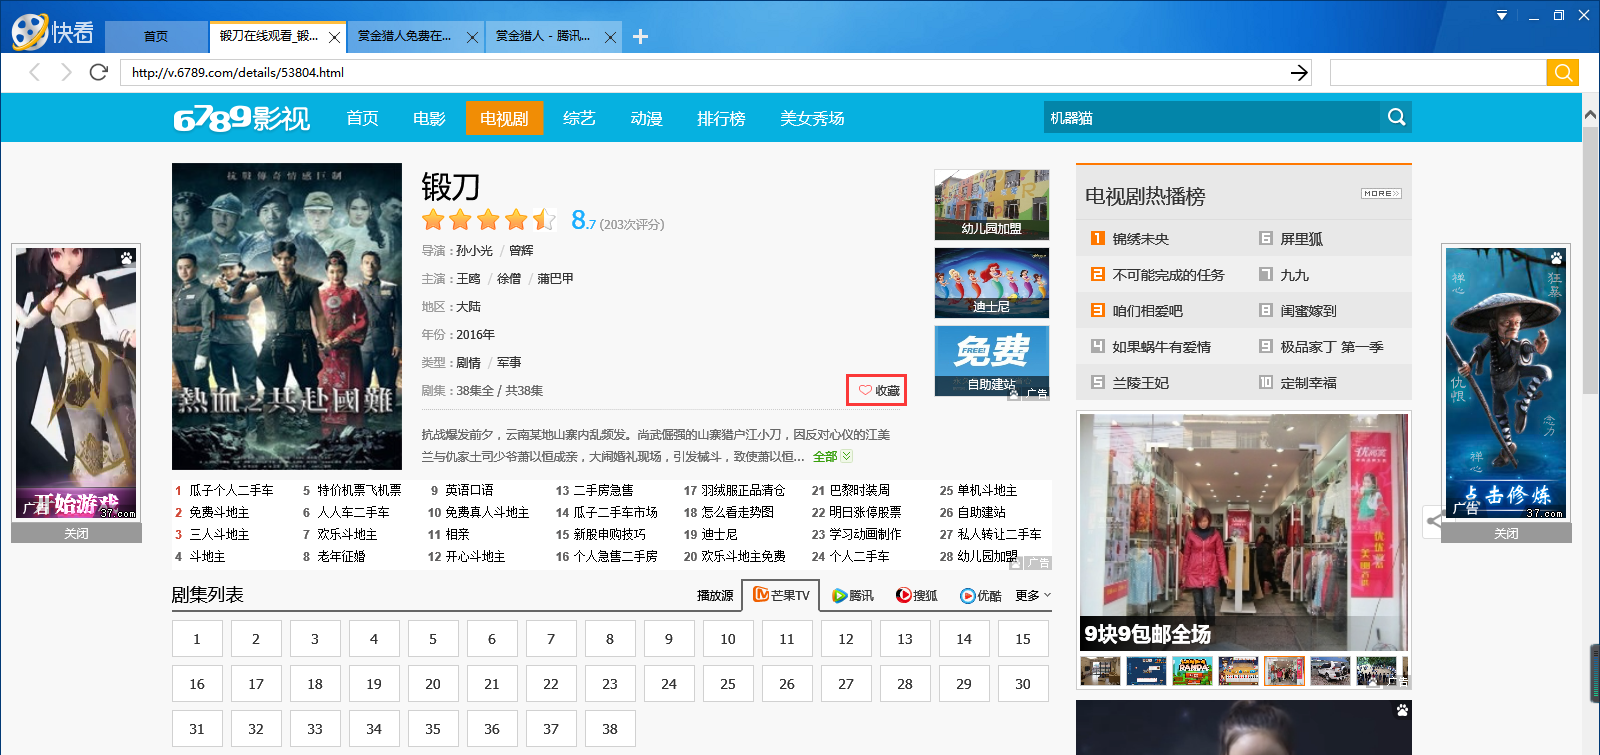Click the MORE button in hot list
The height and width of the screenshot is (755, 1600).
tap(1381, 193)
